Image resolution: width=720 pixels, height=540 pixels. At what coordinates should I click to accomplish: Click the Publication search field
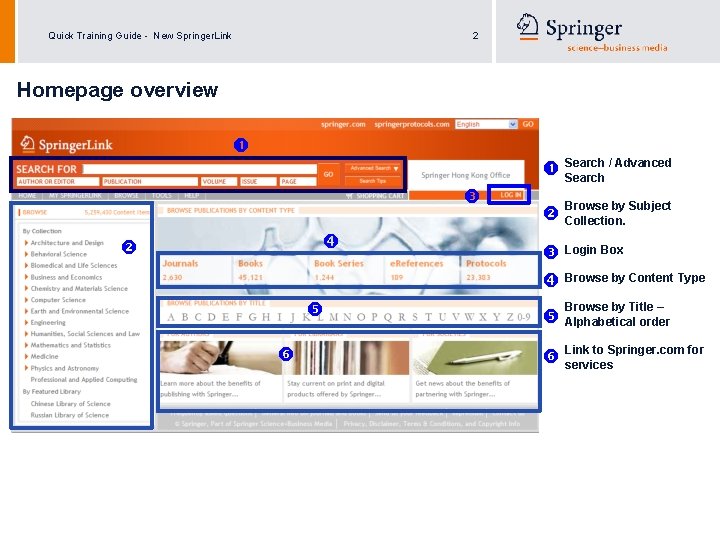click(x=150, y=181)
